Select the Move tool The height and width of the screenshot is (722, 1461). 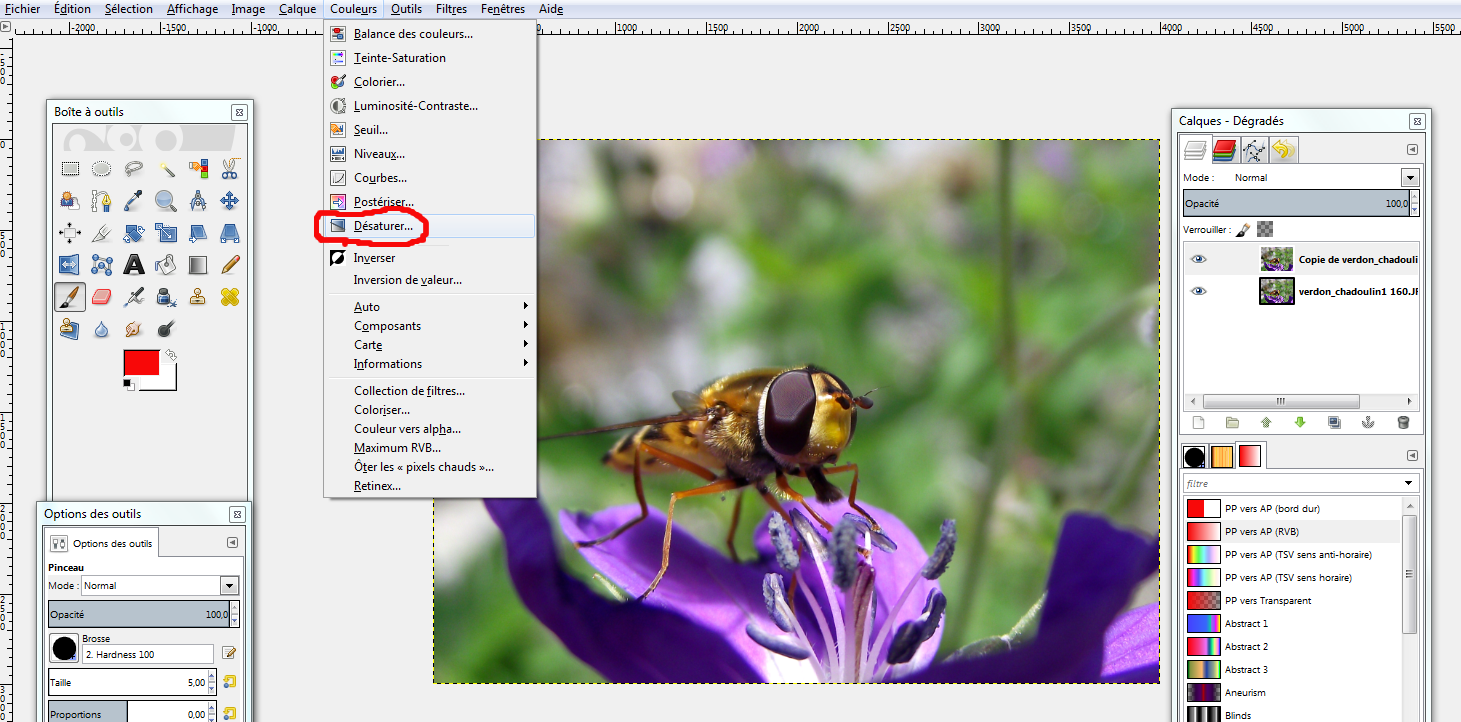pyautogui.click(x=230, y=201)
